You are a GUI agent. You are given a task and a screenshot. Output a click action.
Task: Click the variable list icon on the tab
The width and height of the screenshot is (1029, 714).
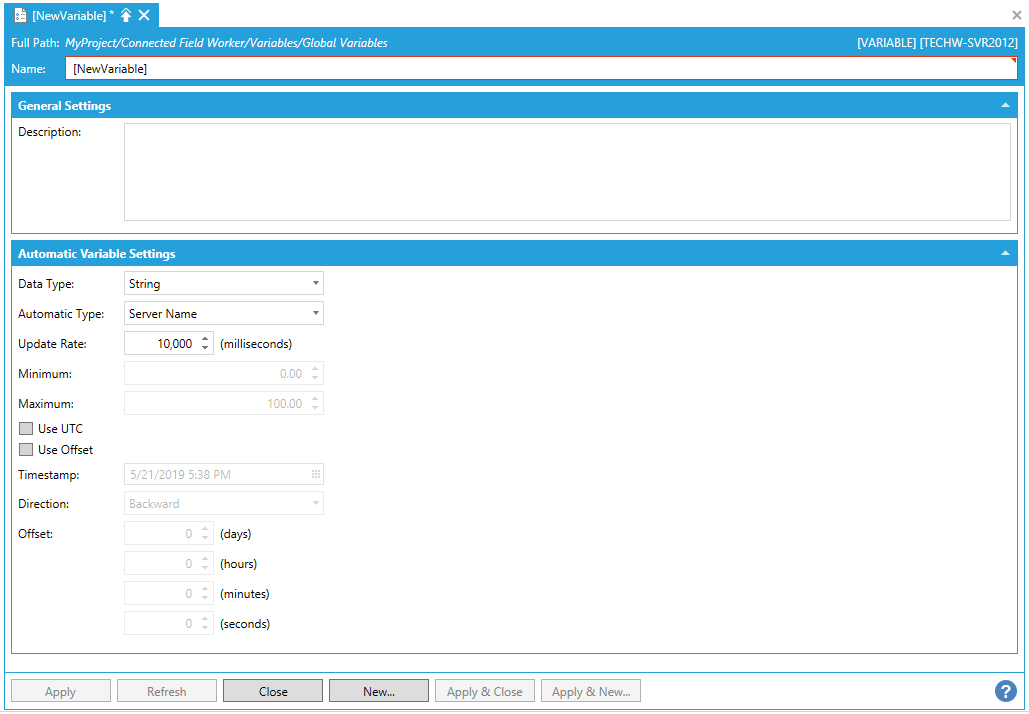click(20, 15)
